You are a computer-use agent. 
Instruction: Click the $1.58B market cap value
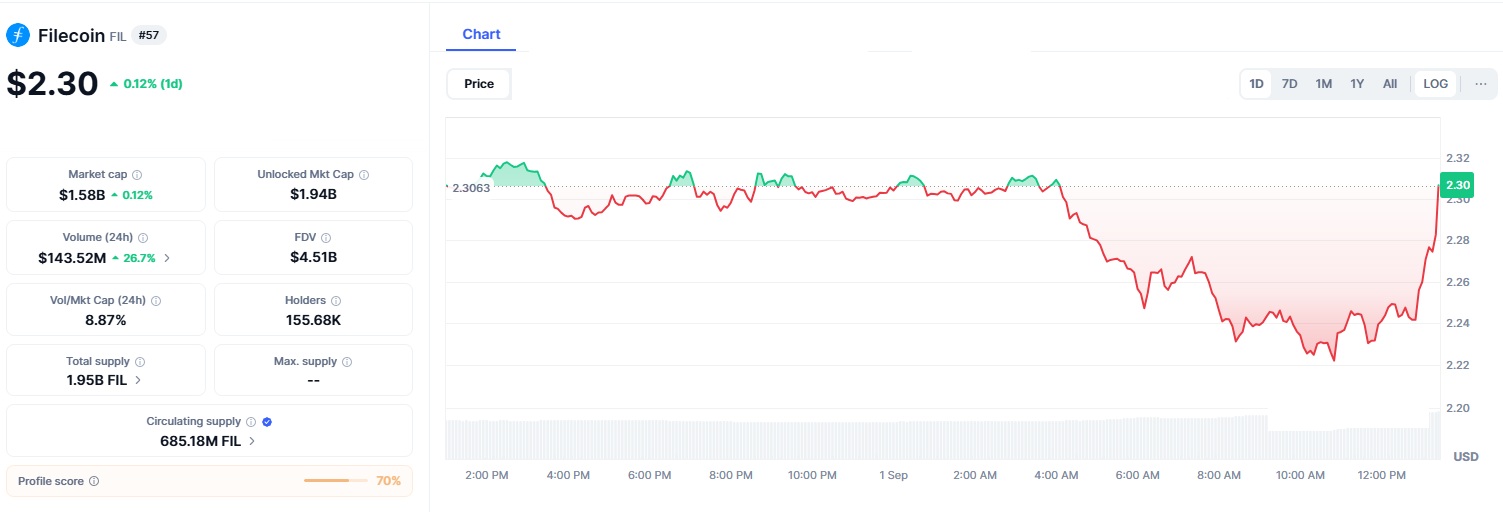[82, 195]
